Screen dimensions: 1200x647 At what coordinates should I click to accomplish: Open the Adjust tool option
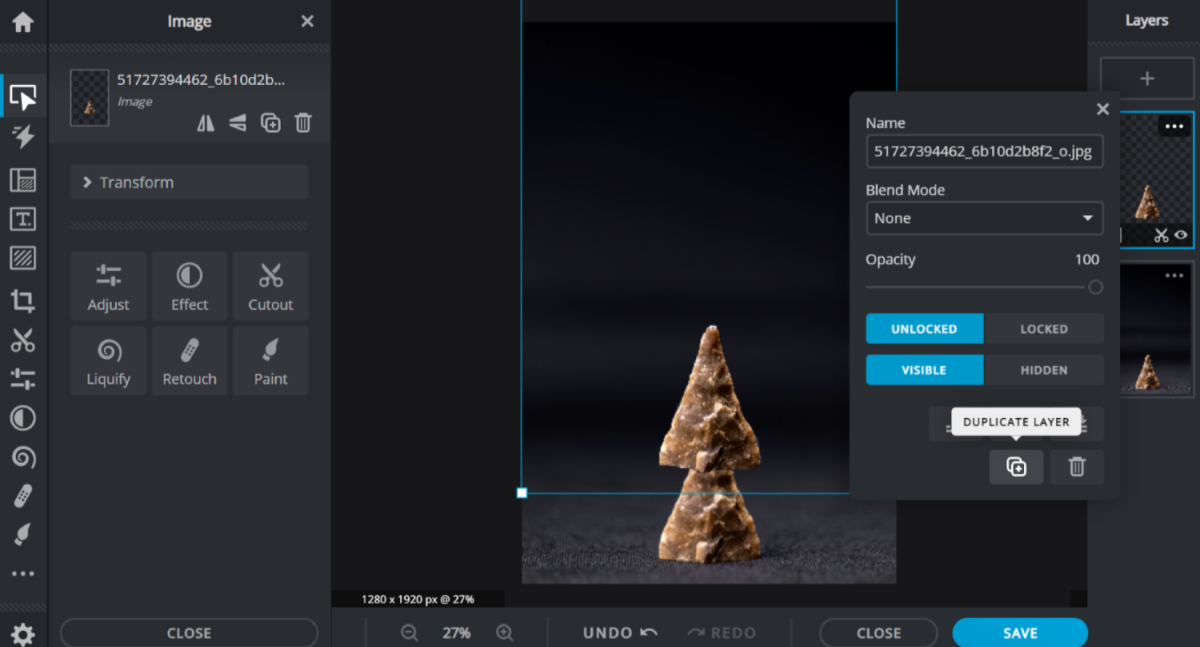point(108,286)
